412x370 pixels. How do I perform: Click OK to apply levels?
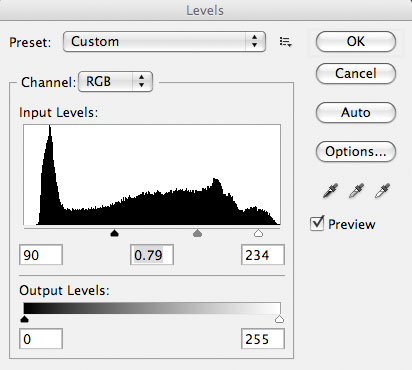356,42
